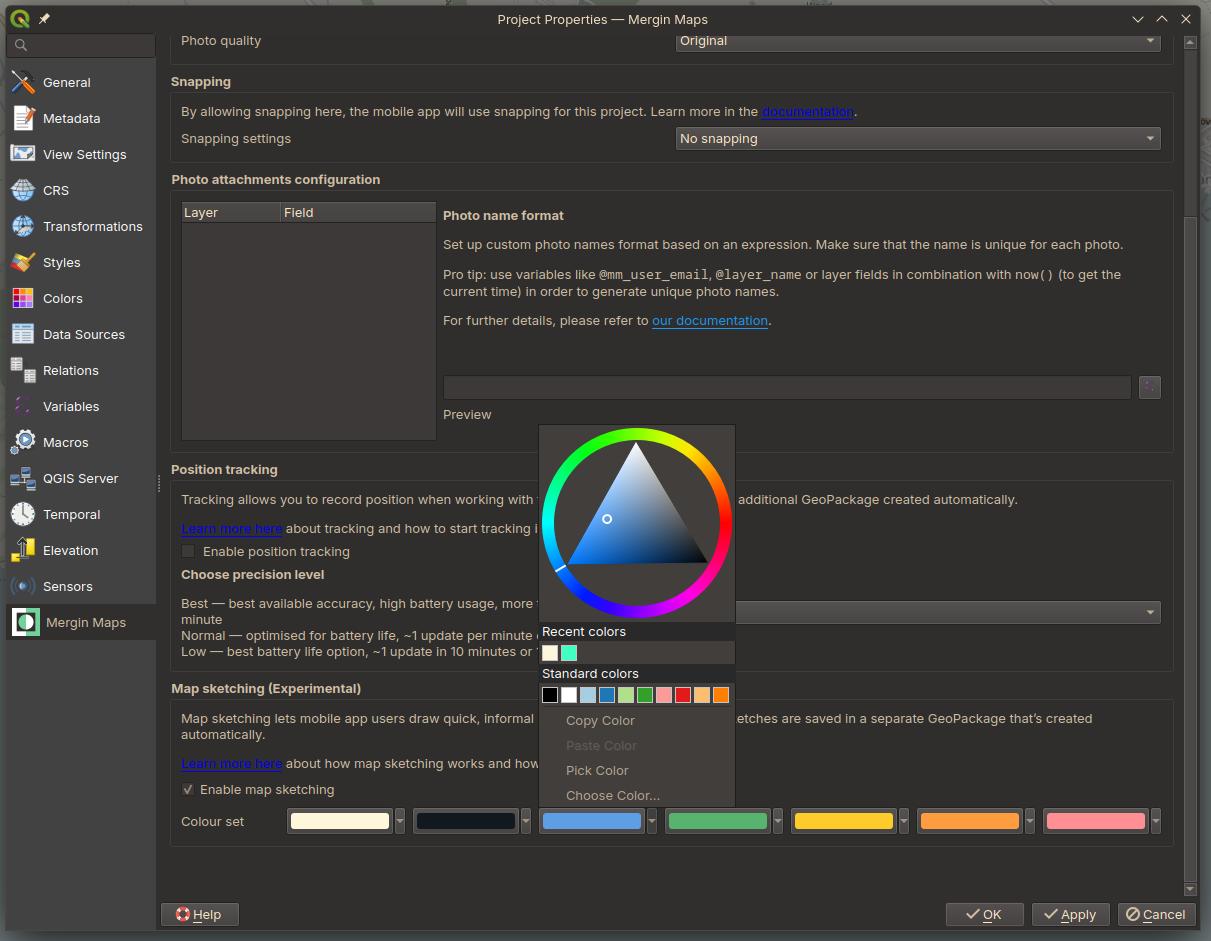
Task: Click the Field column header
Action: tap(359, 213)
